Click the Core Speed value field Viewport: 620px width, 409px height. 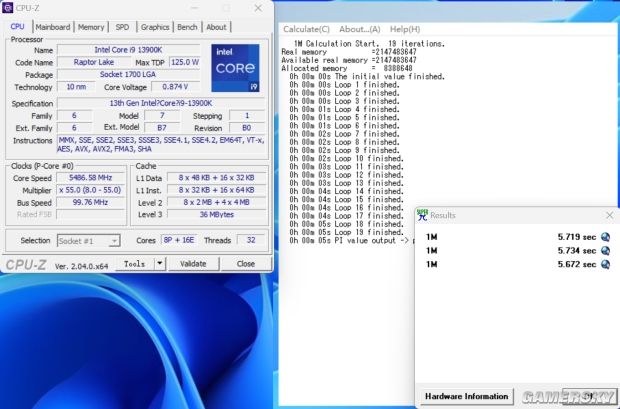90,177
